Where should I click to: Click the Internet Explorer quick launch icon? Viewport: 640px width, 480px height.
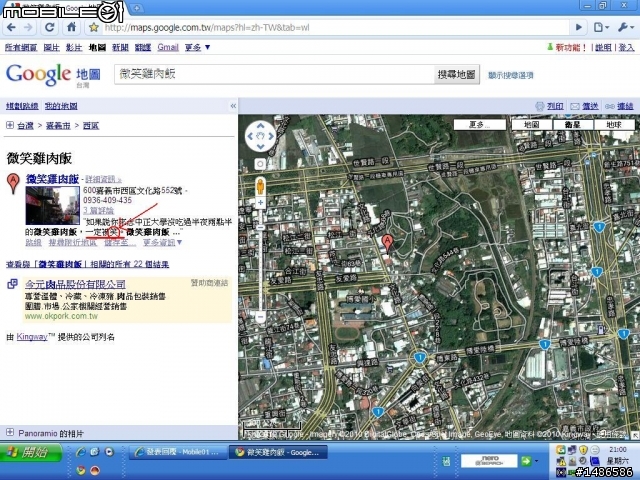pyautogui.click(x=81, y=451)
